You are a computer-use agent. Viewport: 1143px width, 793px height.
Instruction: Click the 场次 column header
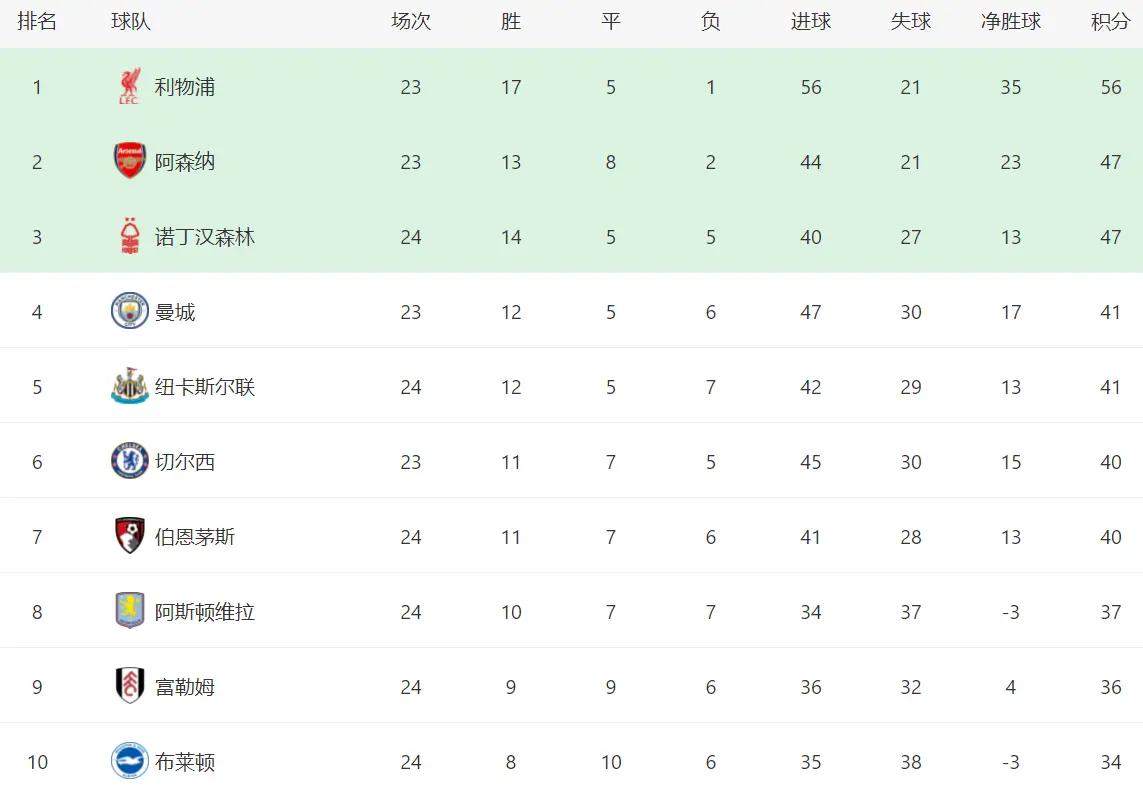pyautogui.click(x=410, y=22)
